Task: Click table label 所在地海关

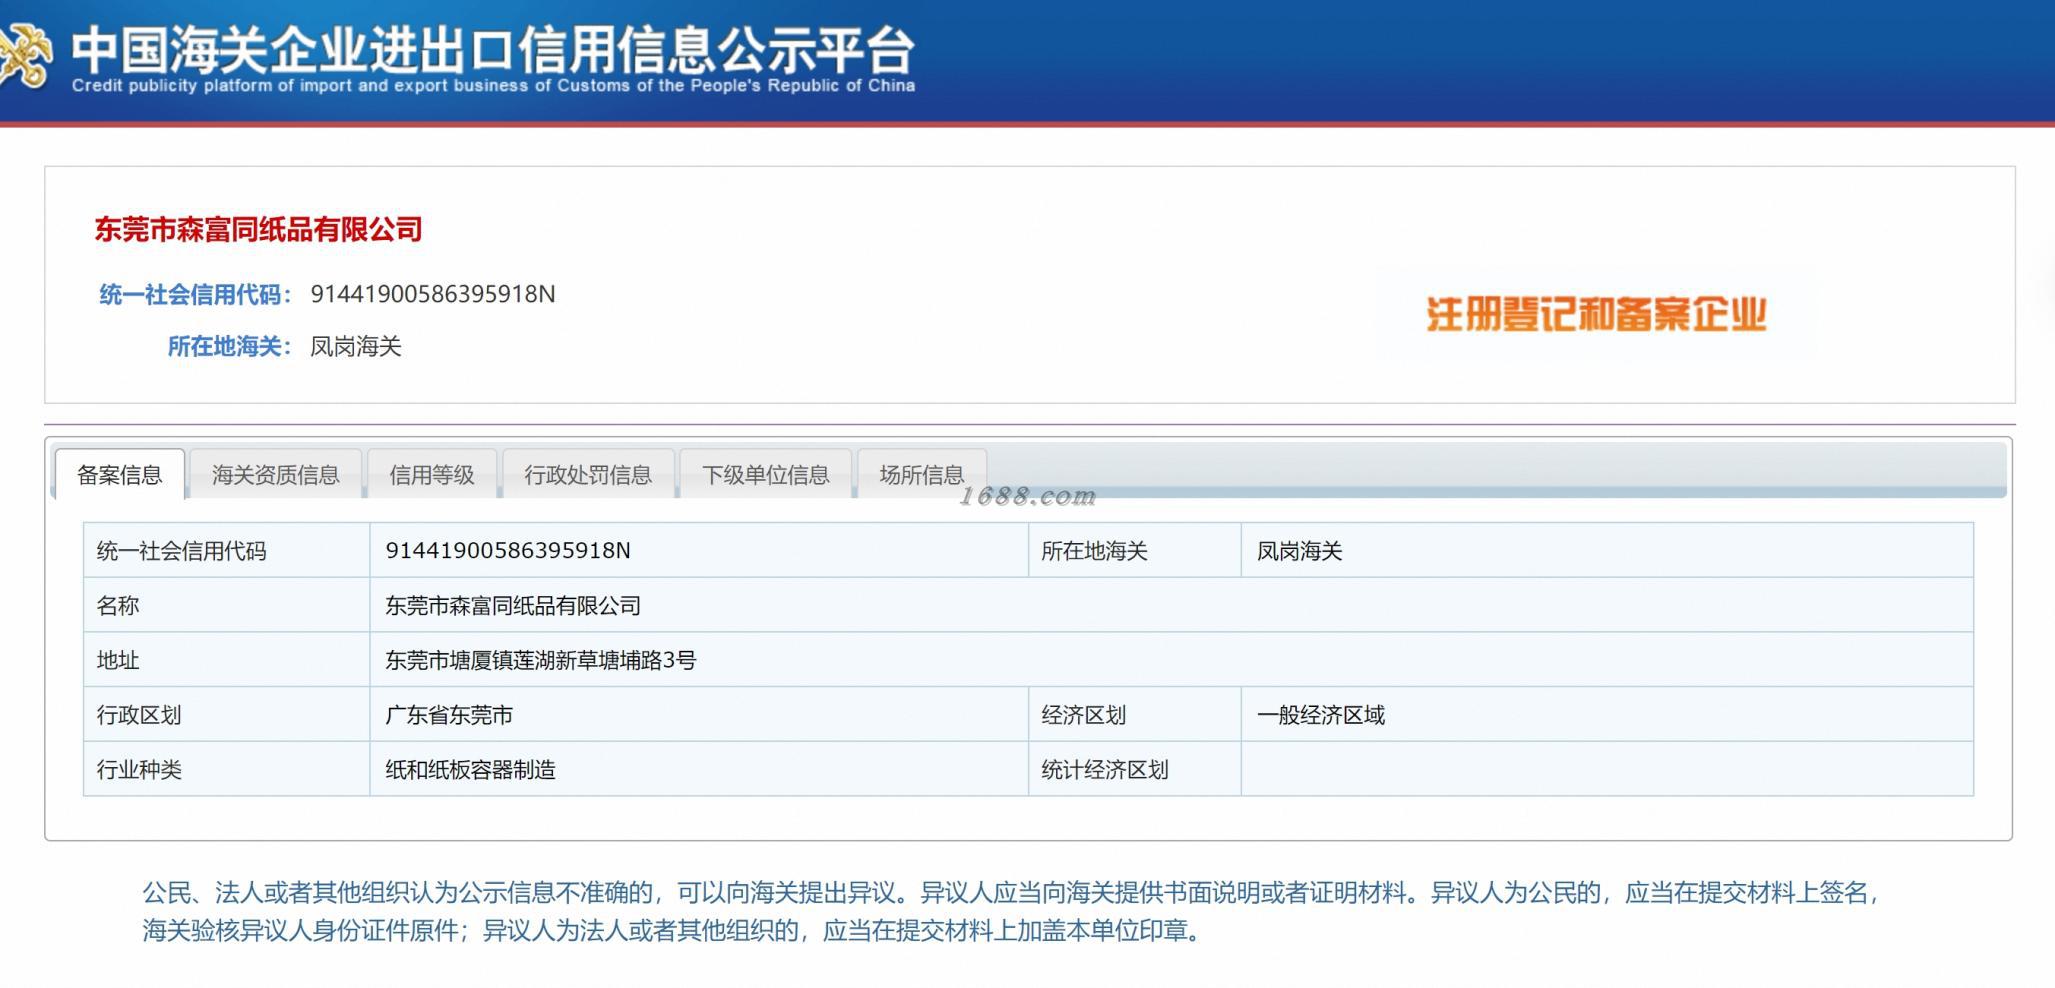Action: pos(1094,551)
